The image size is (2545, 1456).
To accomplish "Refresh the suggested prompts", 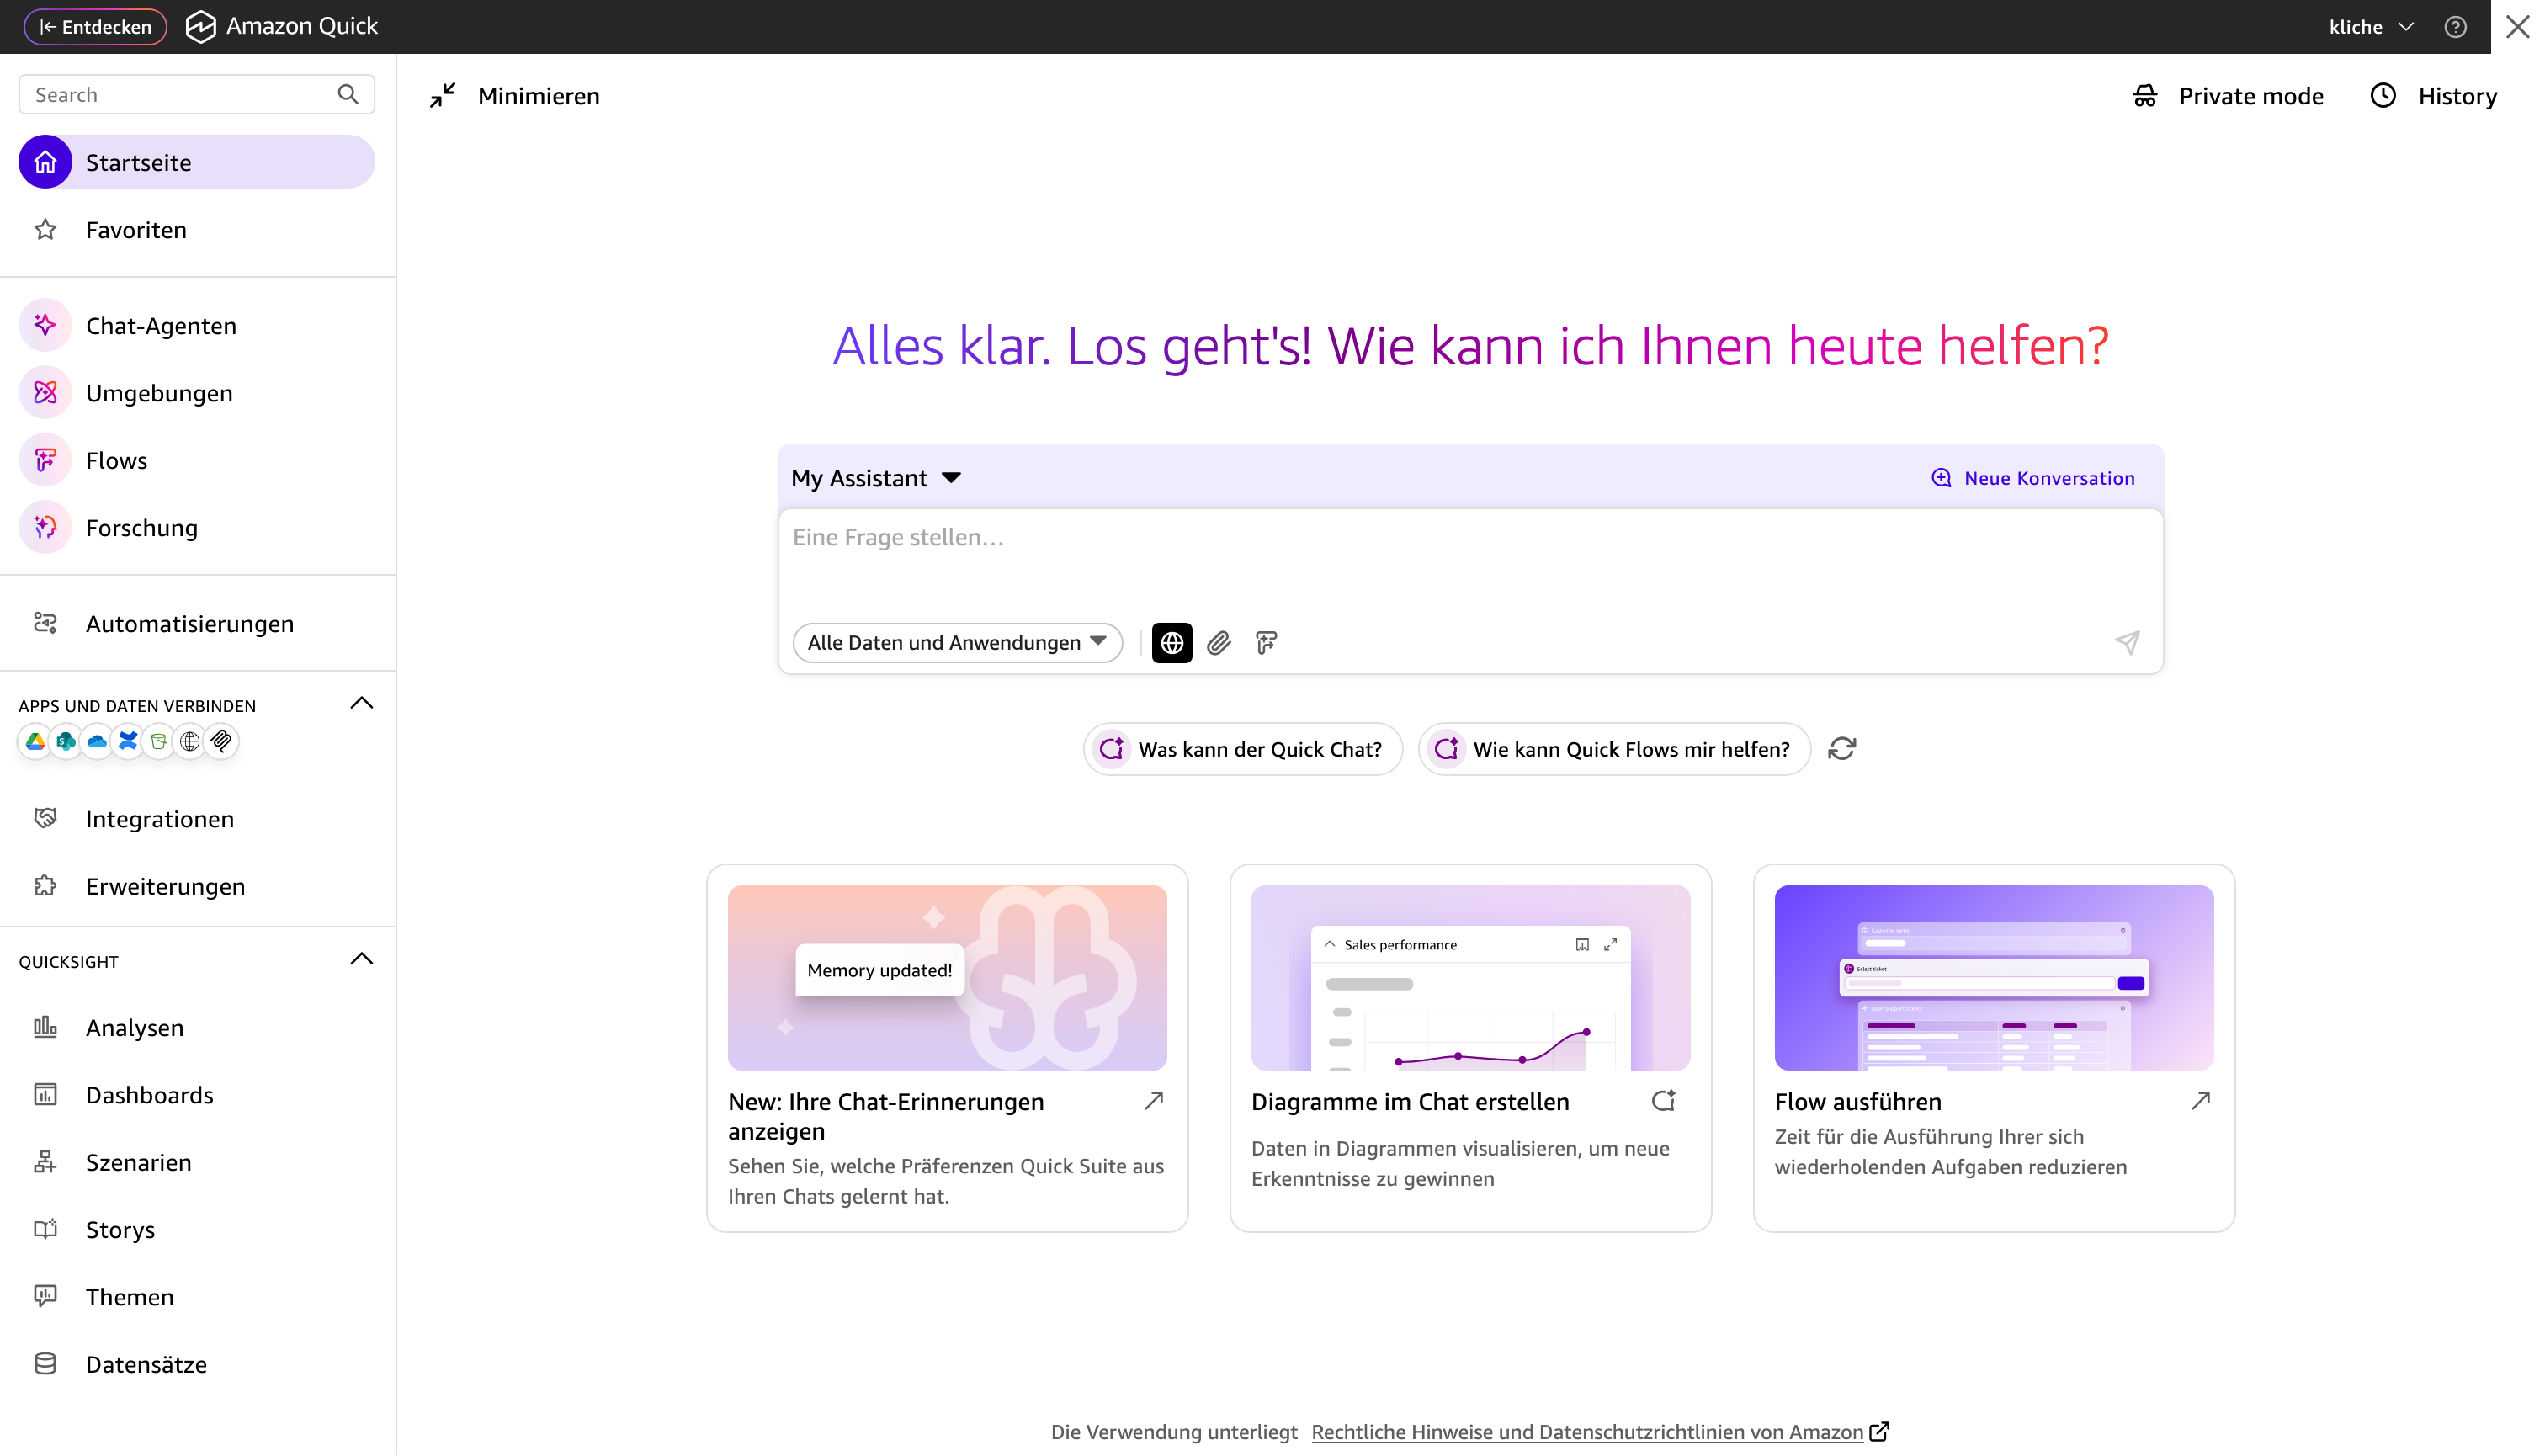I will click(1842, 749).
